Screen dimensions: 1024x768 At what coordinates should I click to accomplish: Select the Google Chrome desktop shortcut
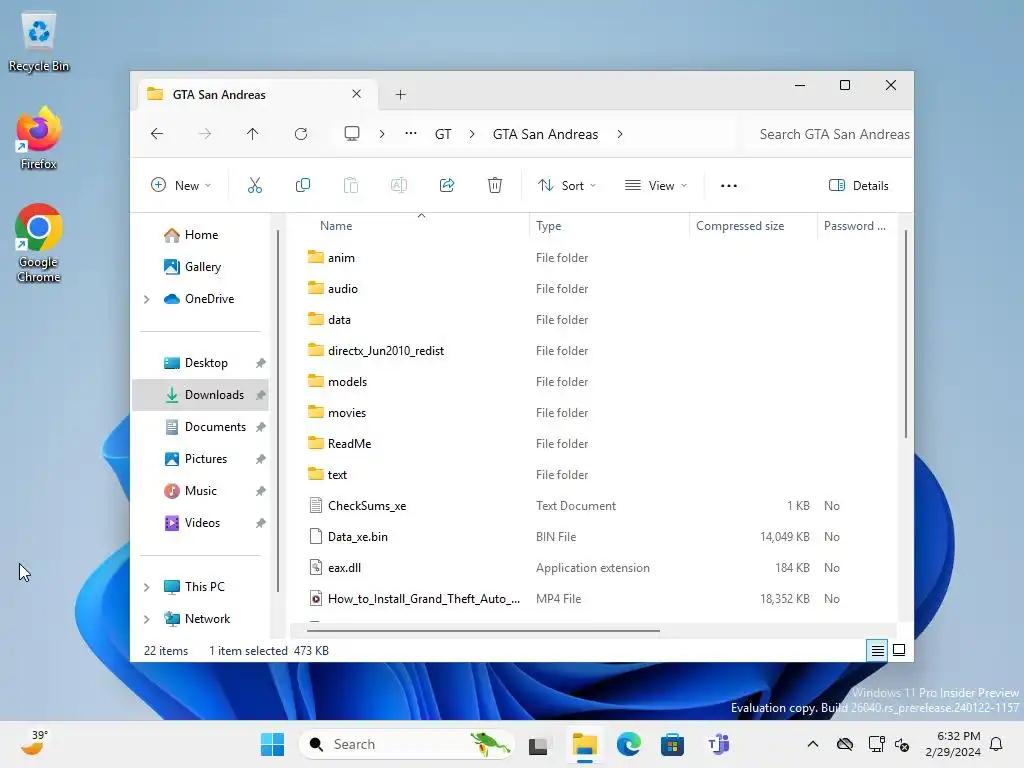click(39, 243)
